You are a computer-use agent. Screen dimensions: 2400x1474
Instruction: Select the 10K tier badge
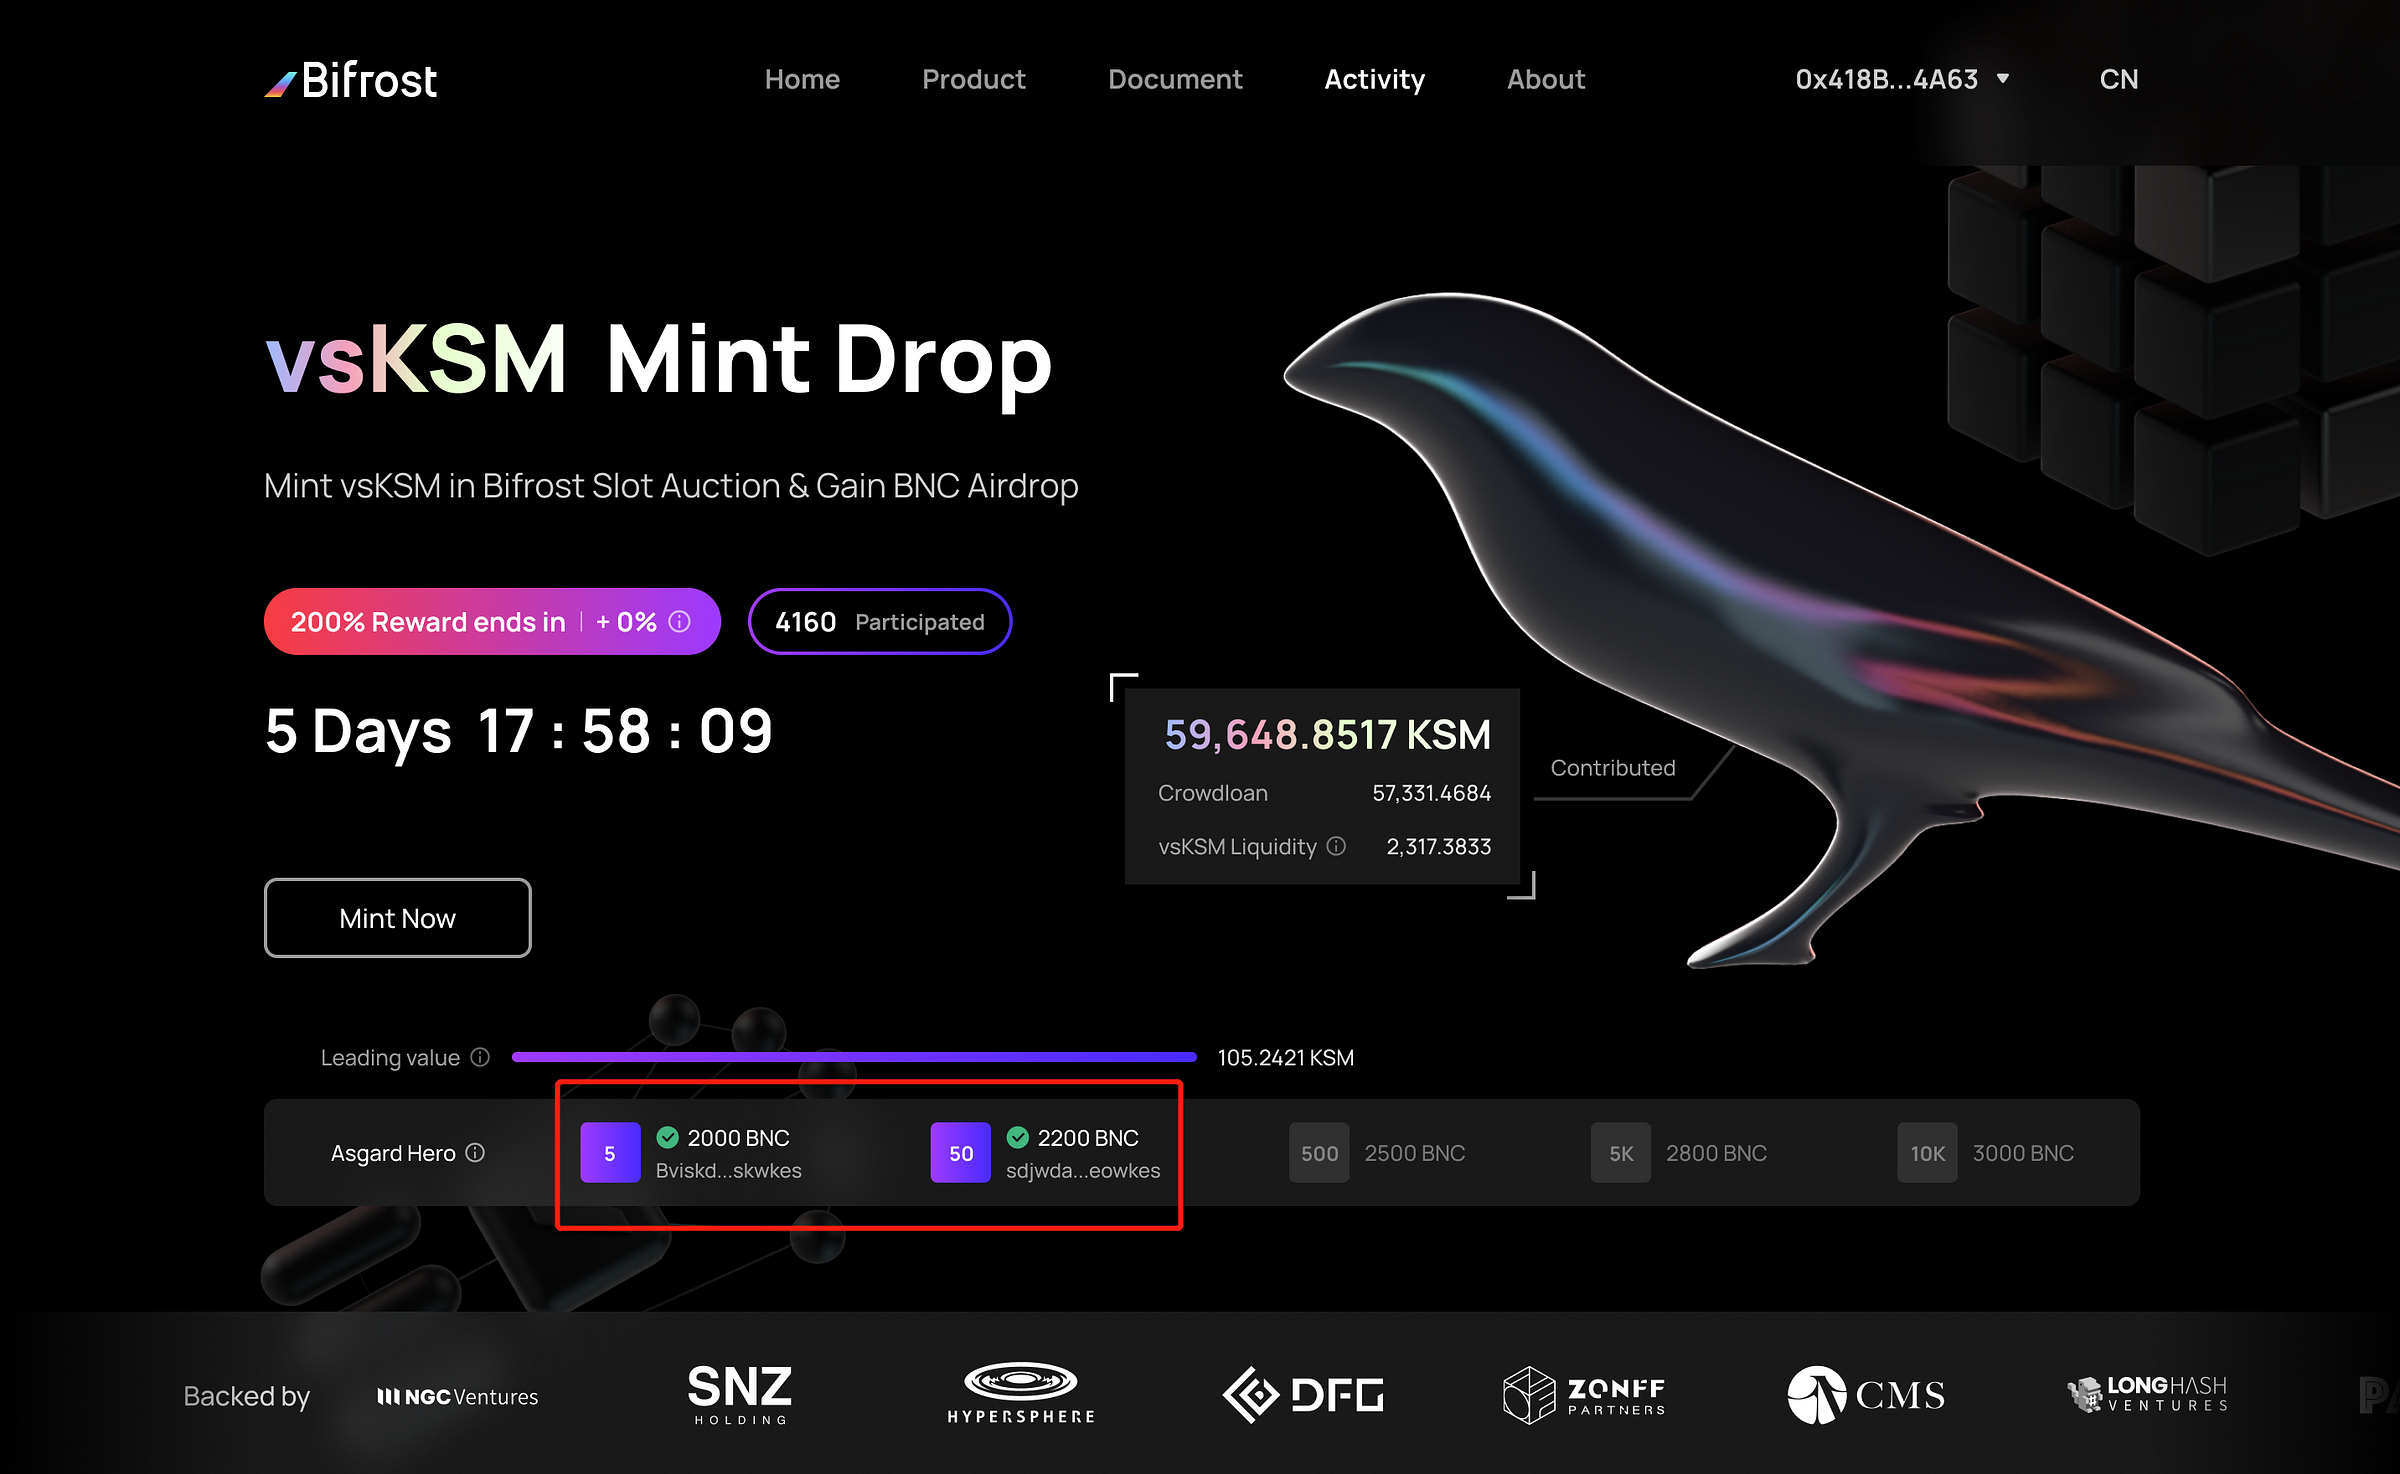click(1928, 1153)
